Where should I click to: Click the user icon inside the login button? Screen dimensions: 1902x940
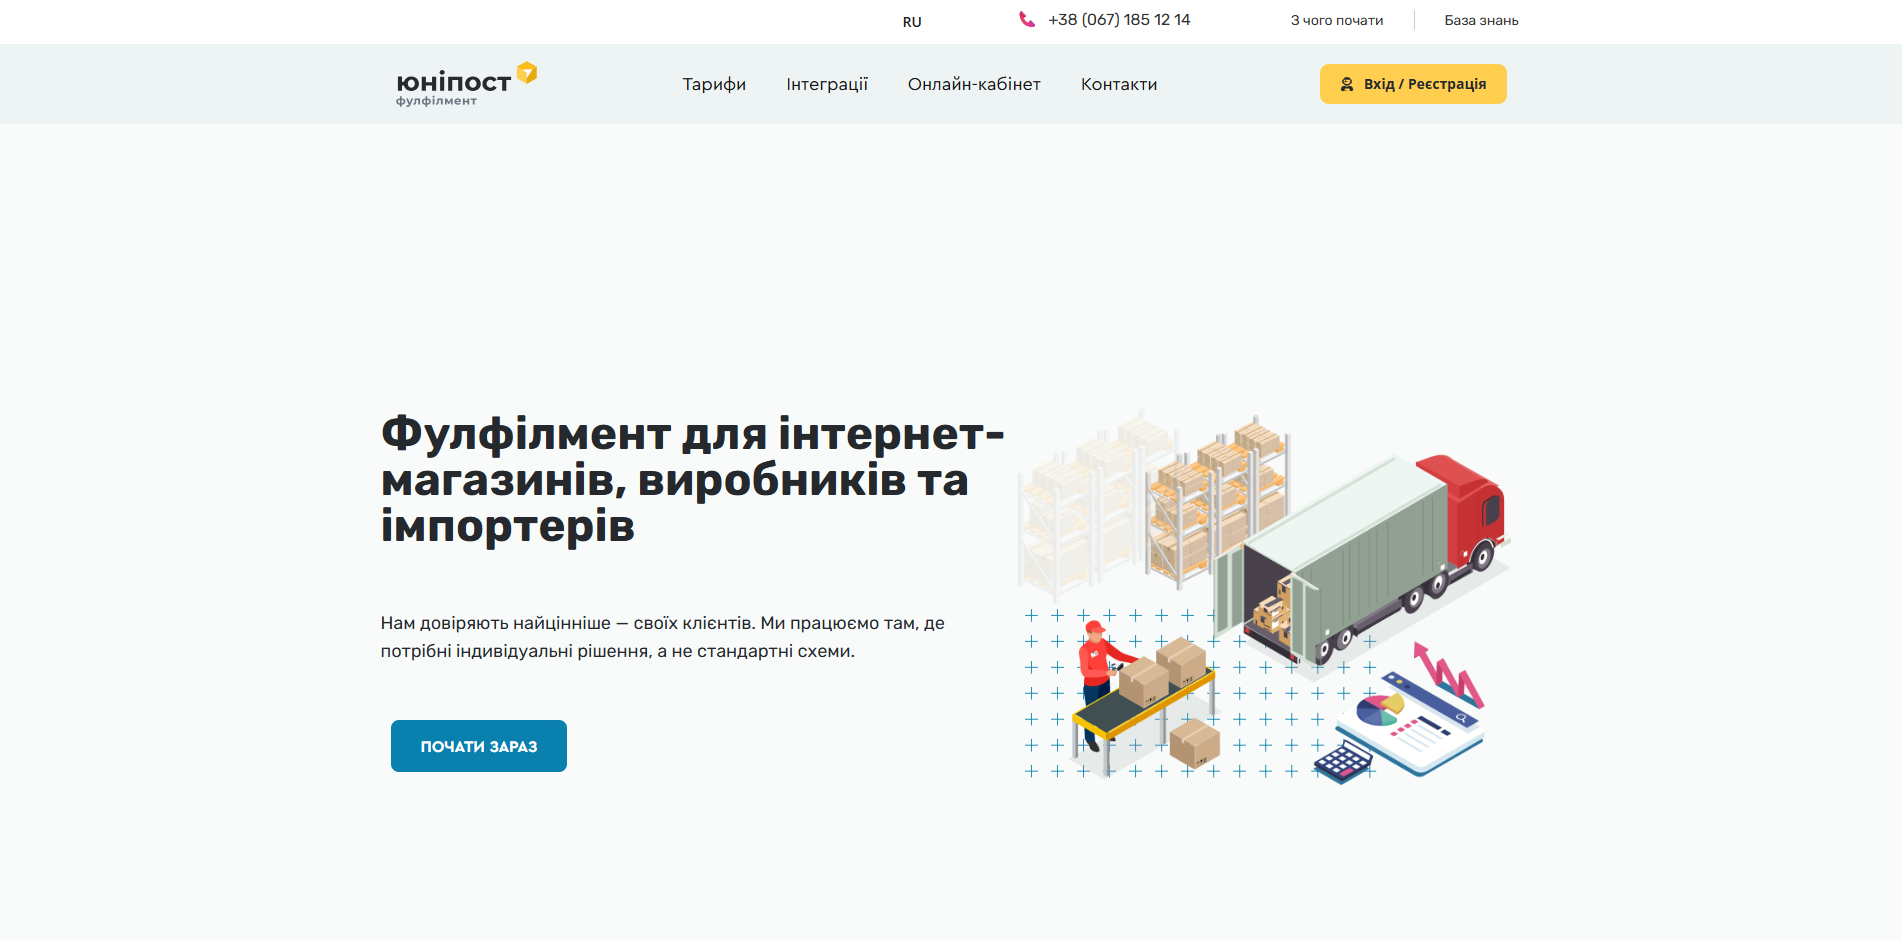pos(1345,84)
